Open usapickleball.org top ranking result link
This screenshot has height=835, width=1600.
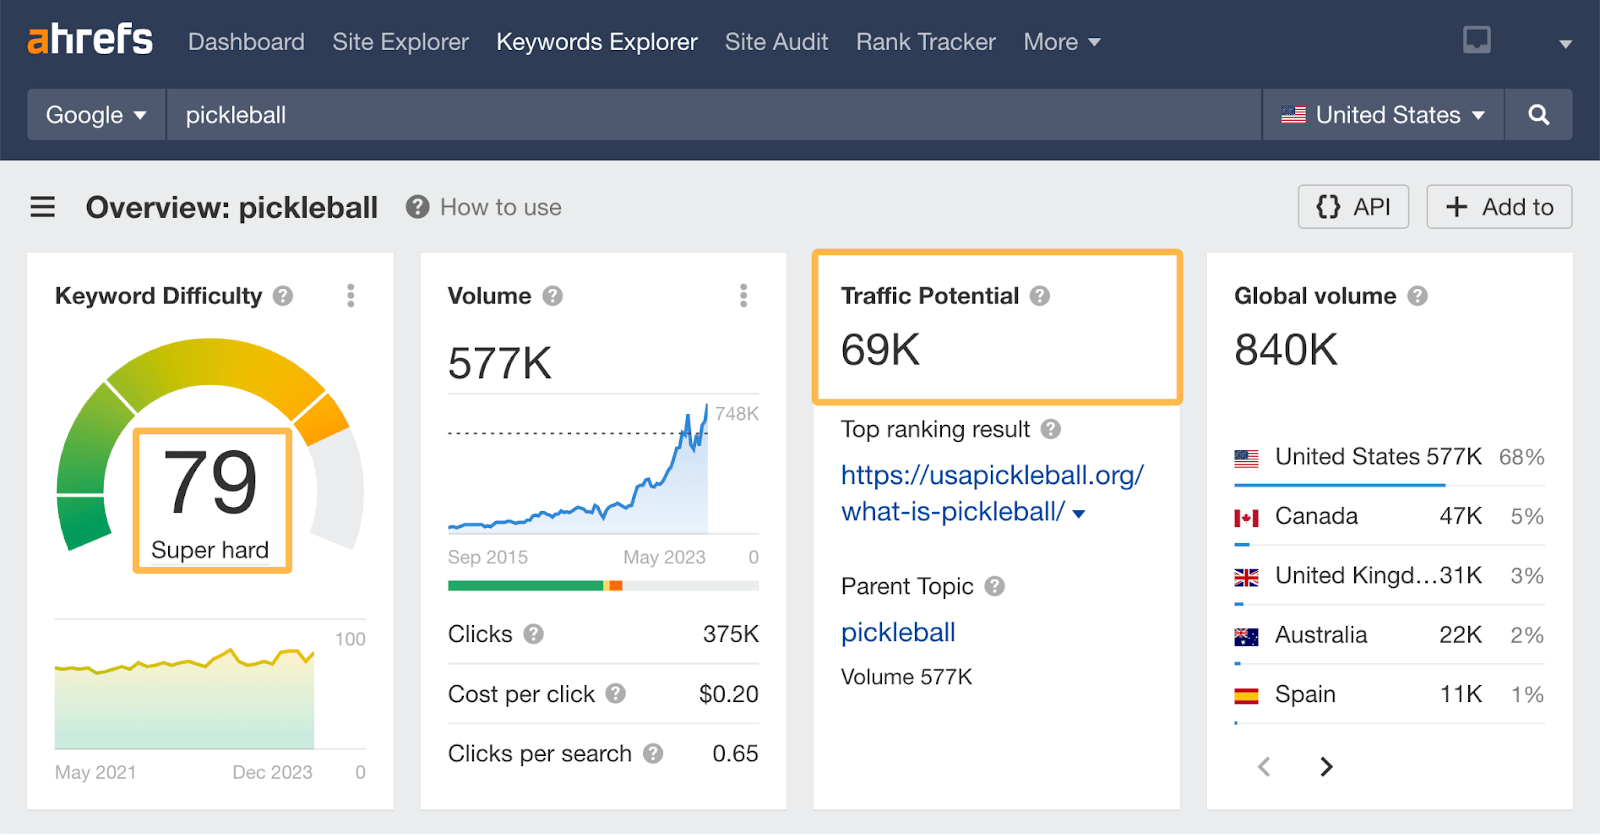pyautogui.click(x=992, y=493)
